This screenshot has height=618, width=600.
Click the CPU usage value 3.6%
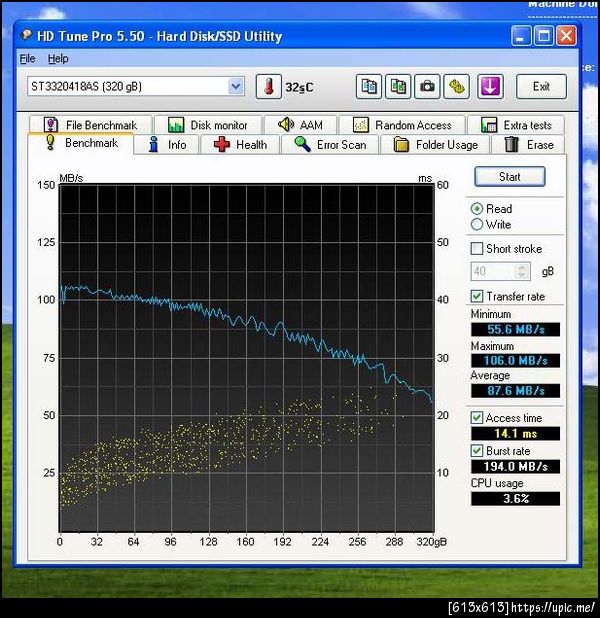(515, 499)
